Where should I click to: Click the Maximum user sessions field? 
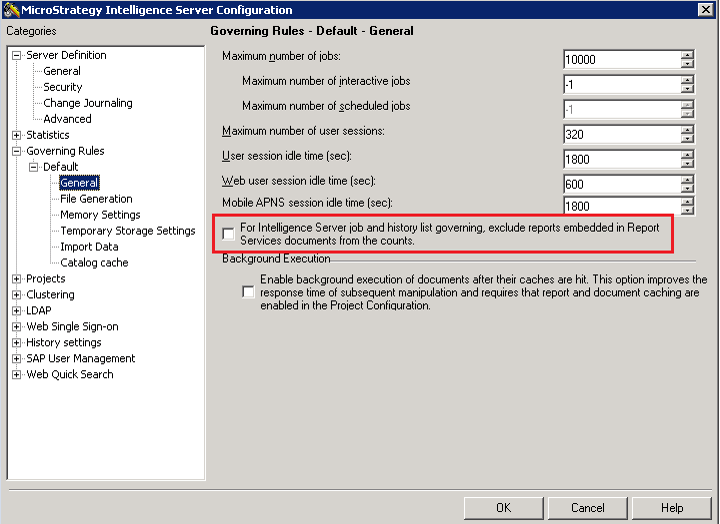tap(622, 135)
